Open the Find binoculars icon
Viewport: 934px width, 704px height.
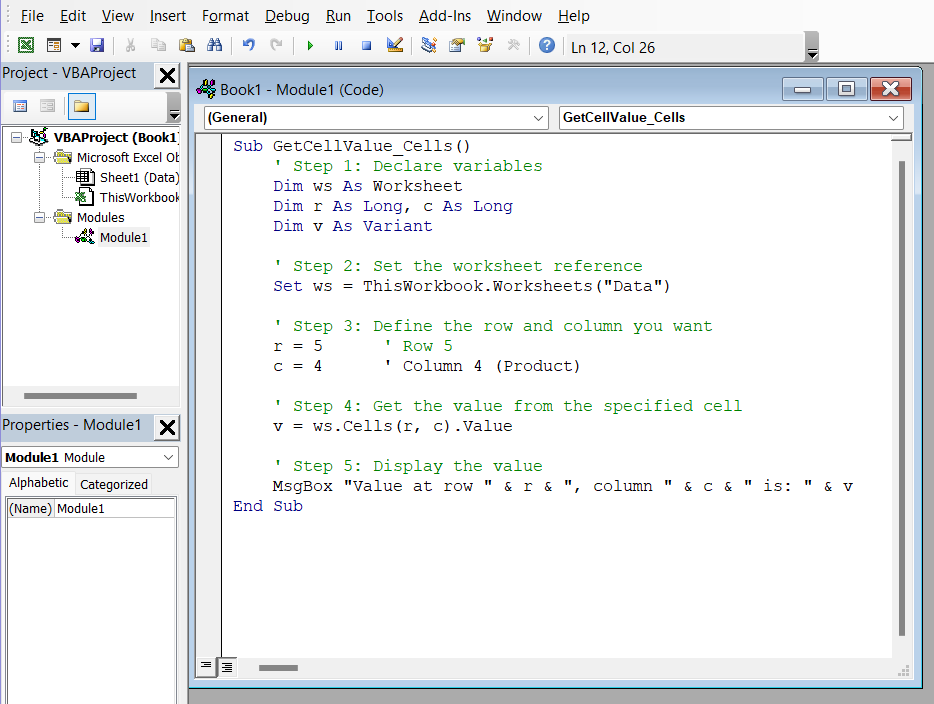tap(214, 46)
